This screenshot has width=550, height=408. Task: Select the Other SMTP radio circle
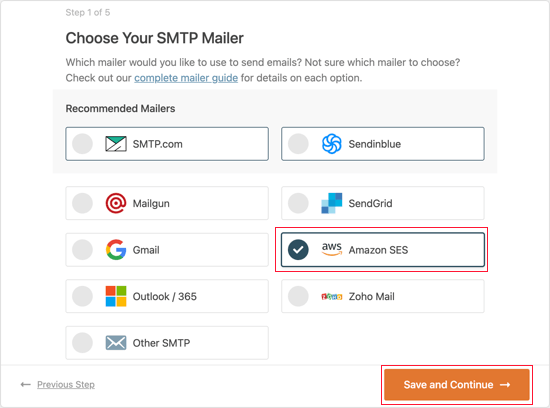point(82,343)
